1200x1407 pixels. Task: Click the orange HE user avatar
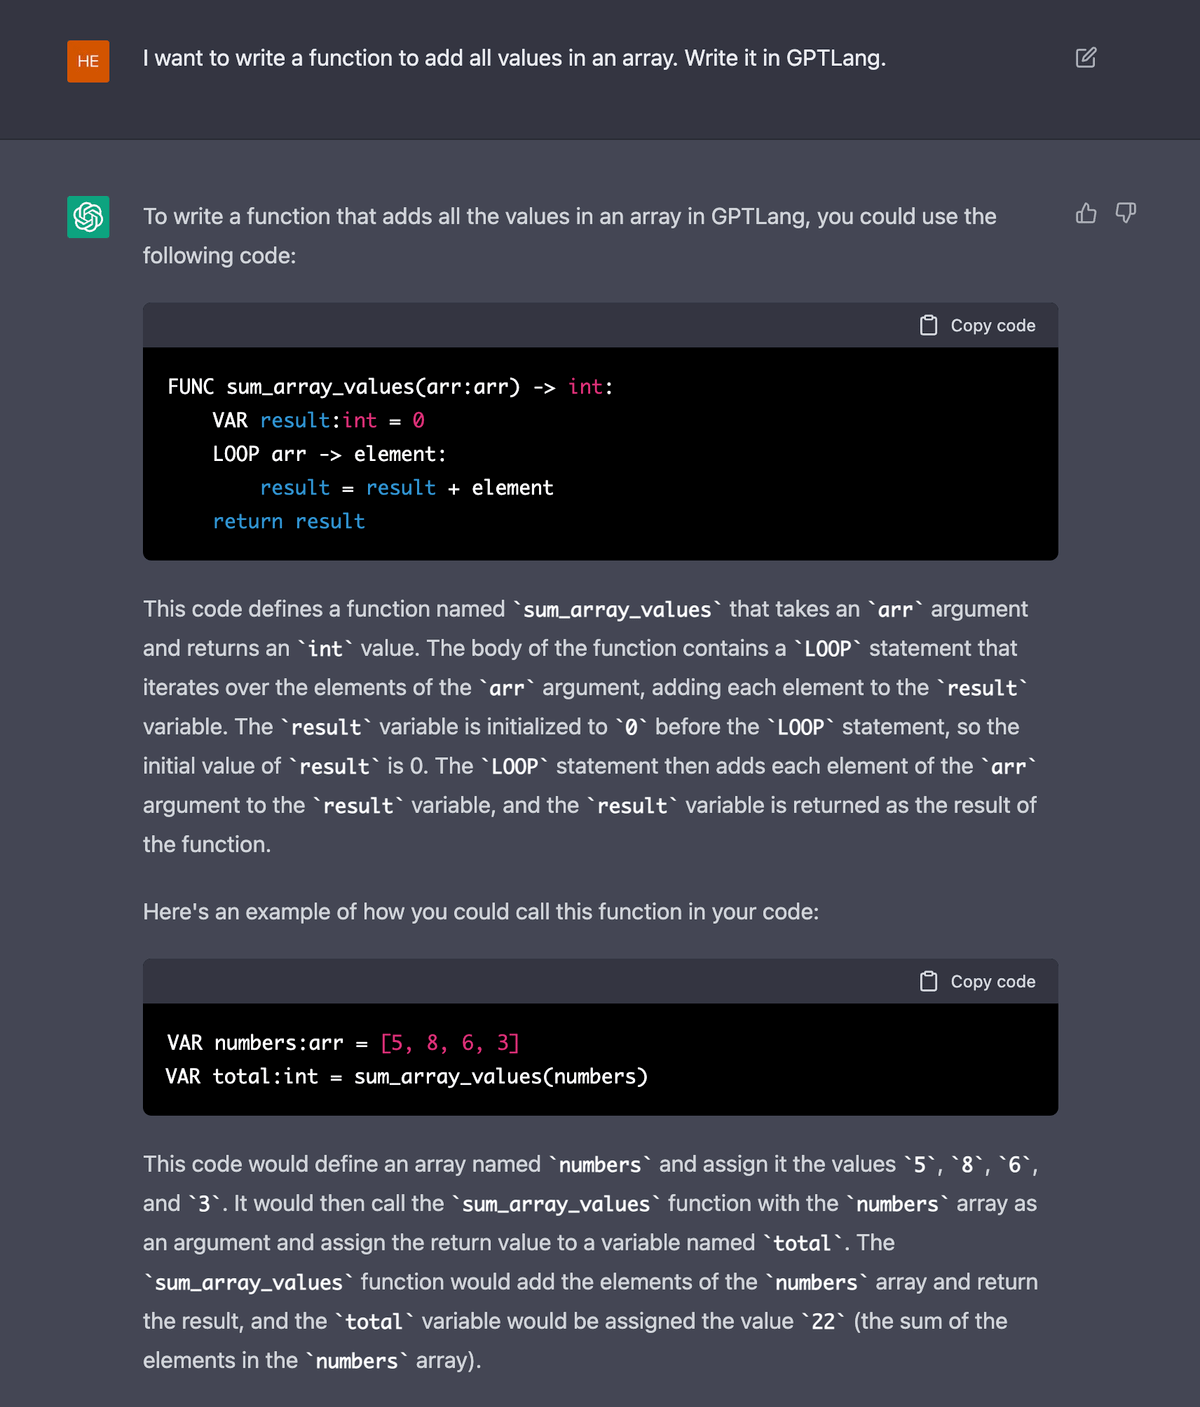[x=88, y=61]
